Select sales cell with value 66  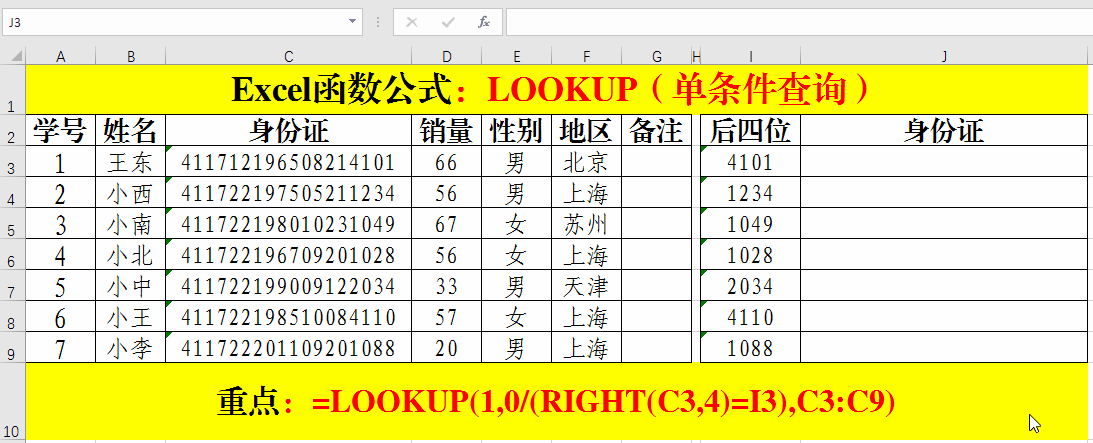[x=447, y=162]
